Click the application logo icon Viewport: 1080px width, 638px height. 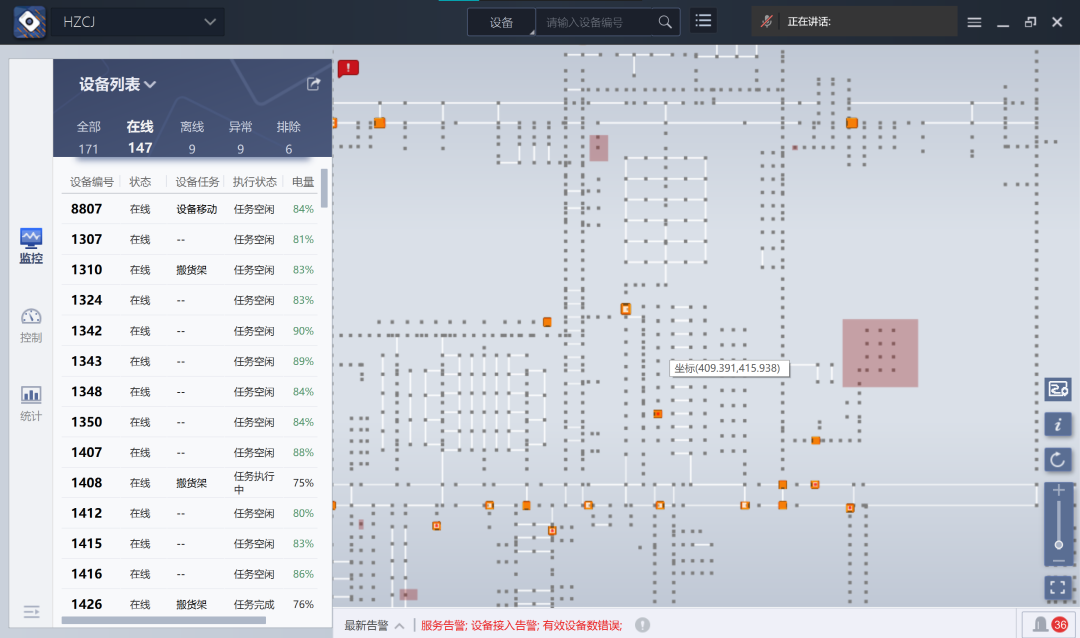[30, 22]
